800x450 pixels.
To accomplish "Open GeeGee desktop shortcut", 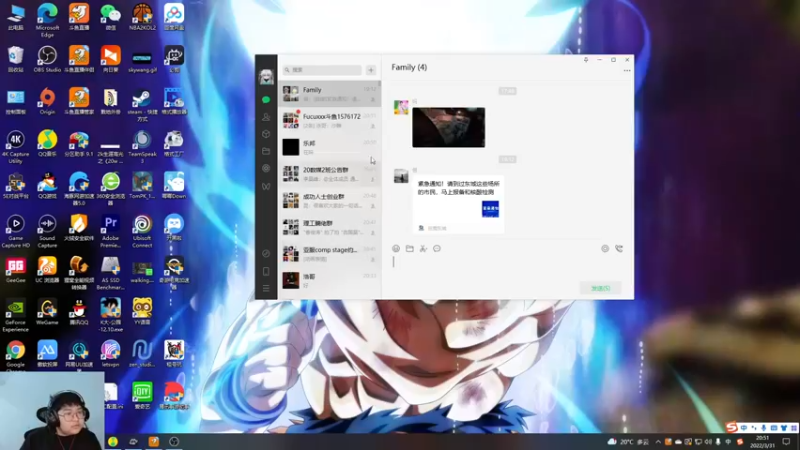I will (x=15, y=270).
